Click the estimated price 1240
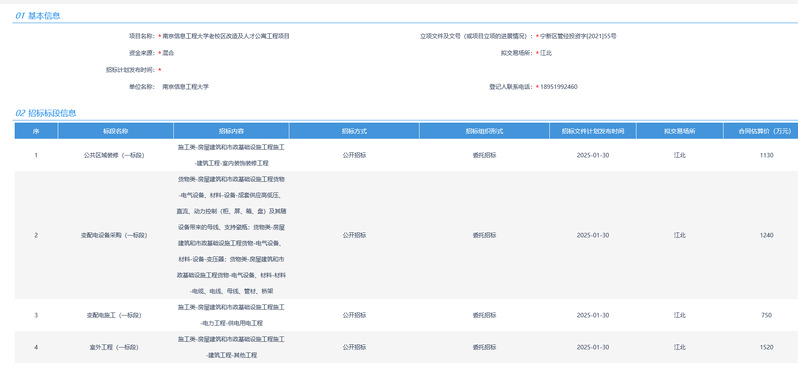This screenshot has width=798, height=368. [x=766, y=235]
